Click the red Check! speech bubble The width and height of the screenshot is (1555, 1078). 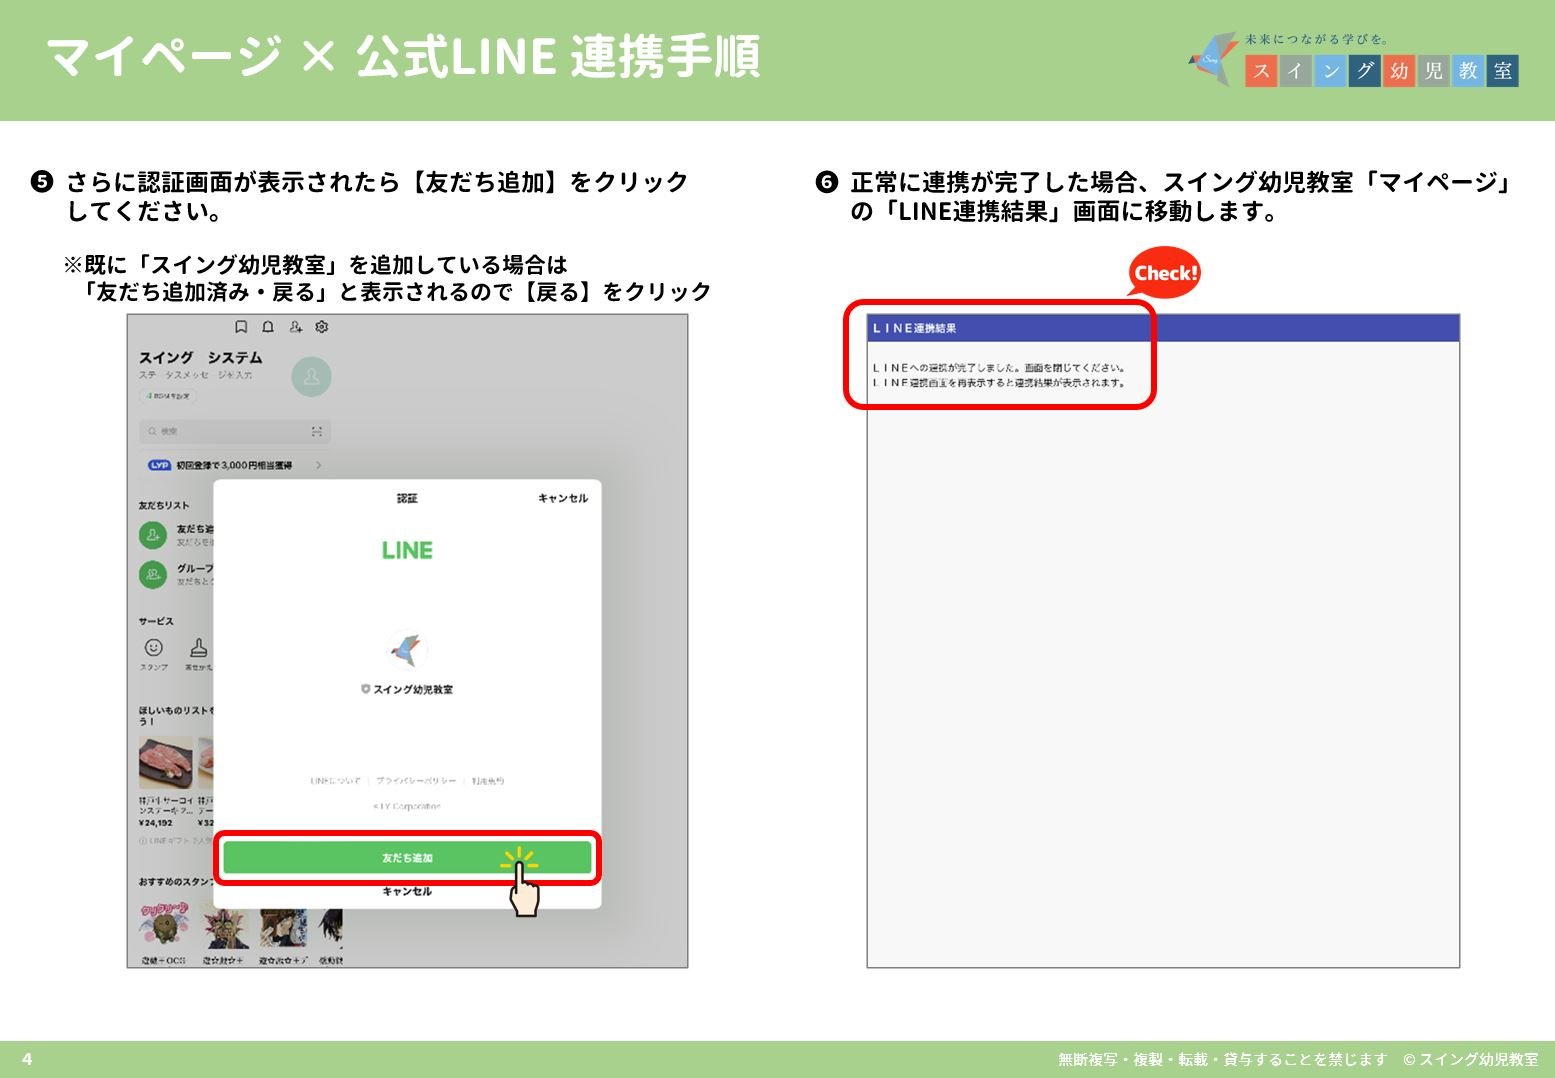[1164, 272]
